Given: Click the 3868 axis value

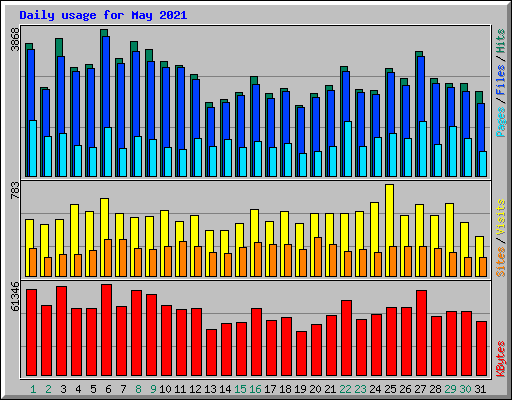Looking at the screenshot, I should [15, 39].
